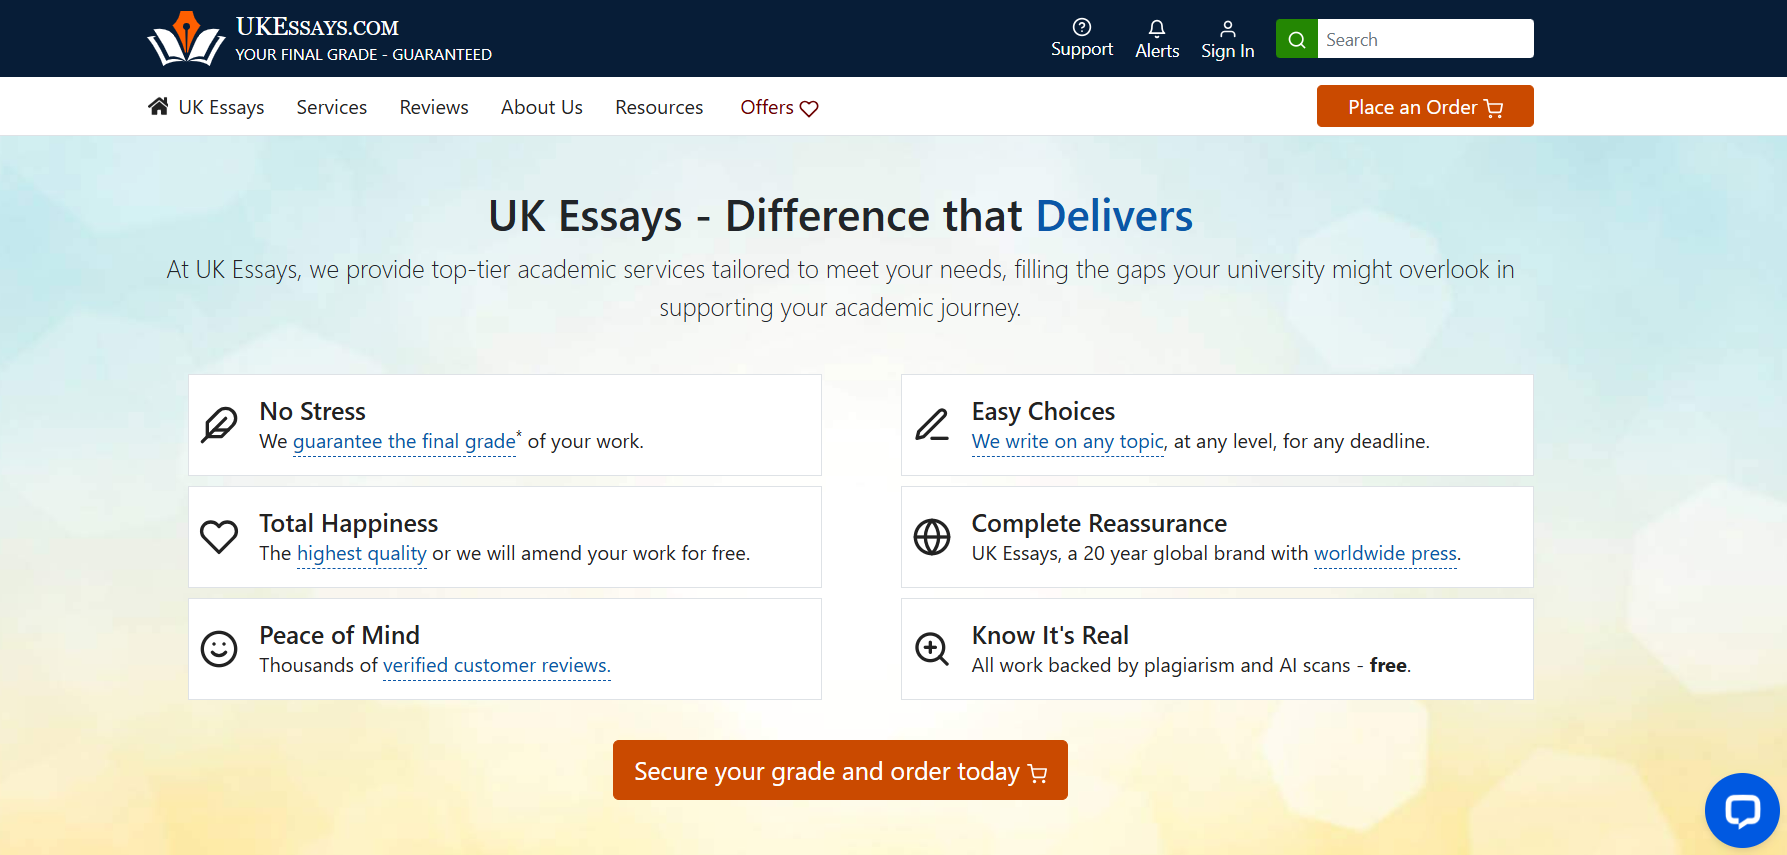This screenshot has height=855, width=1787.
Task: Click the bold word free
Action: click(x=1388, y=665)
